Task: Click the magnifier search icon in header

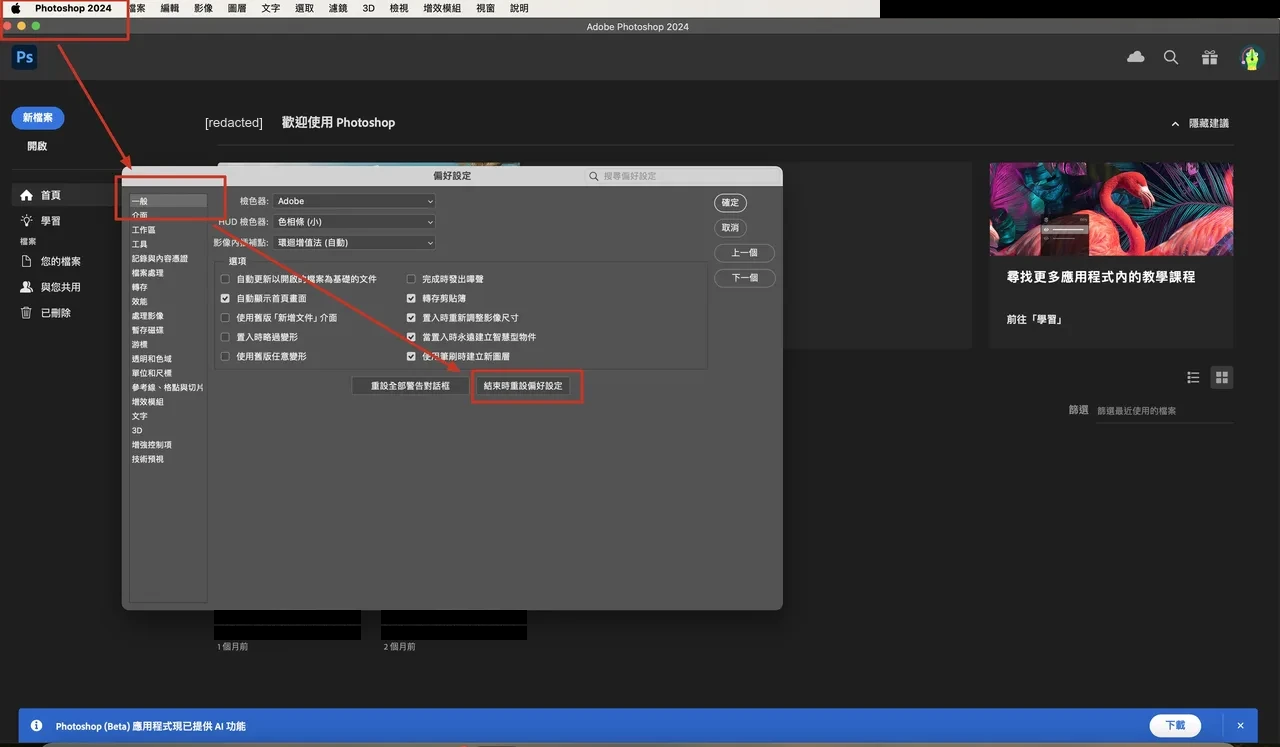Action: coord(1171,58)
